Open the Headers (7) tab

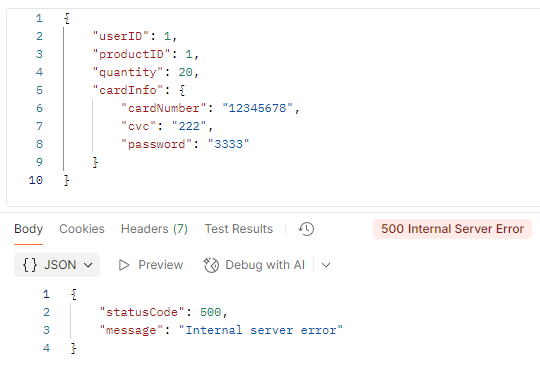click(154, 229)
